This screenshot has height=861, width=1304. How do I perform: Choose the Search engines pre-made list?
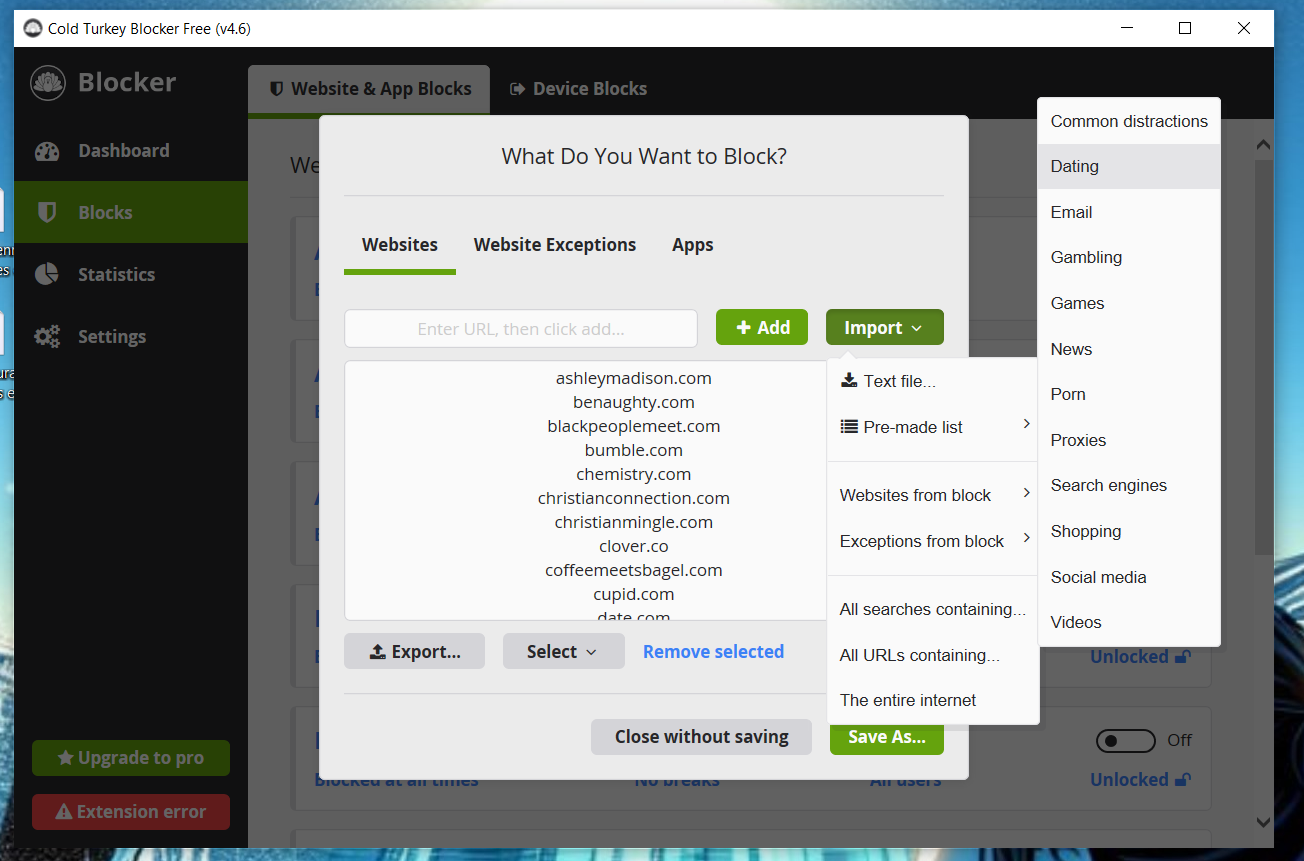coord(1129,485)
